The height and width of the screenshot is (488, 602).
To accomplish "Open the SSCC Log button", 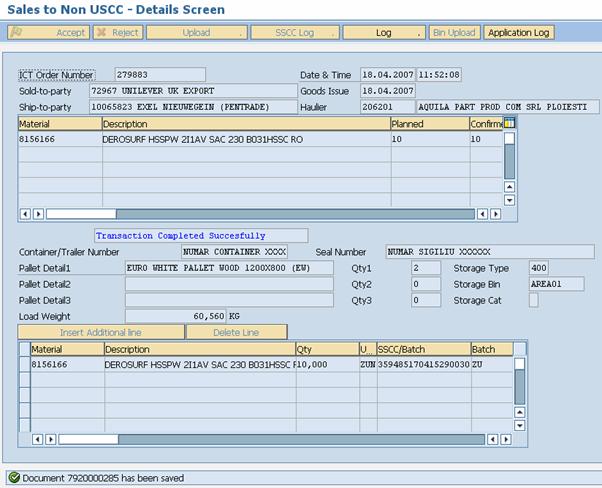I will 295,33.
